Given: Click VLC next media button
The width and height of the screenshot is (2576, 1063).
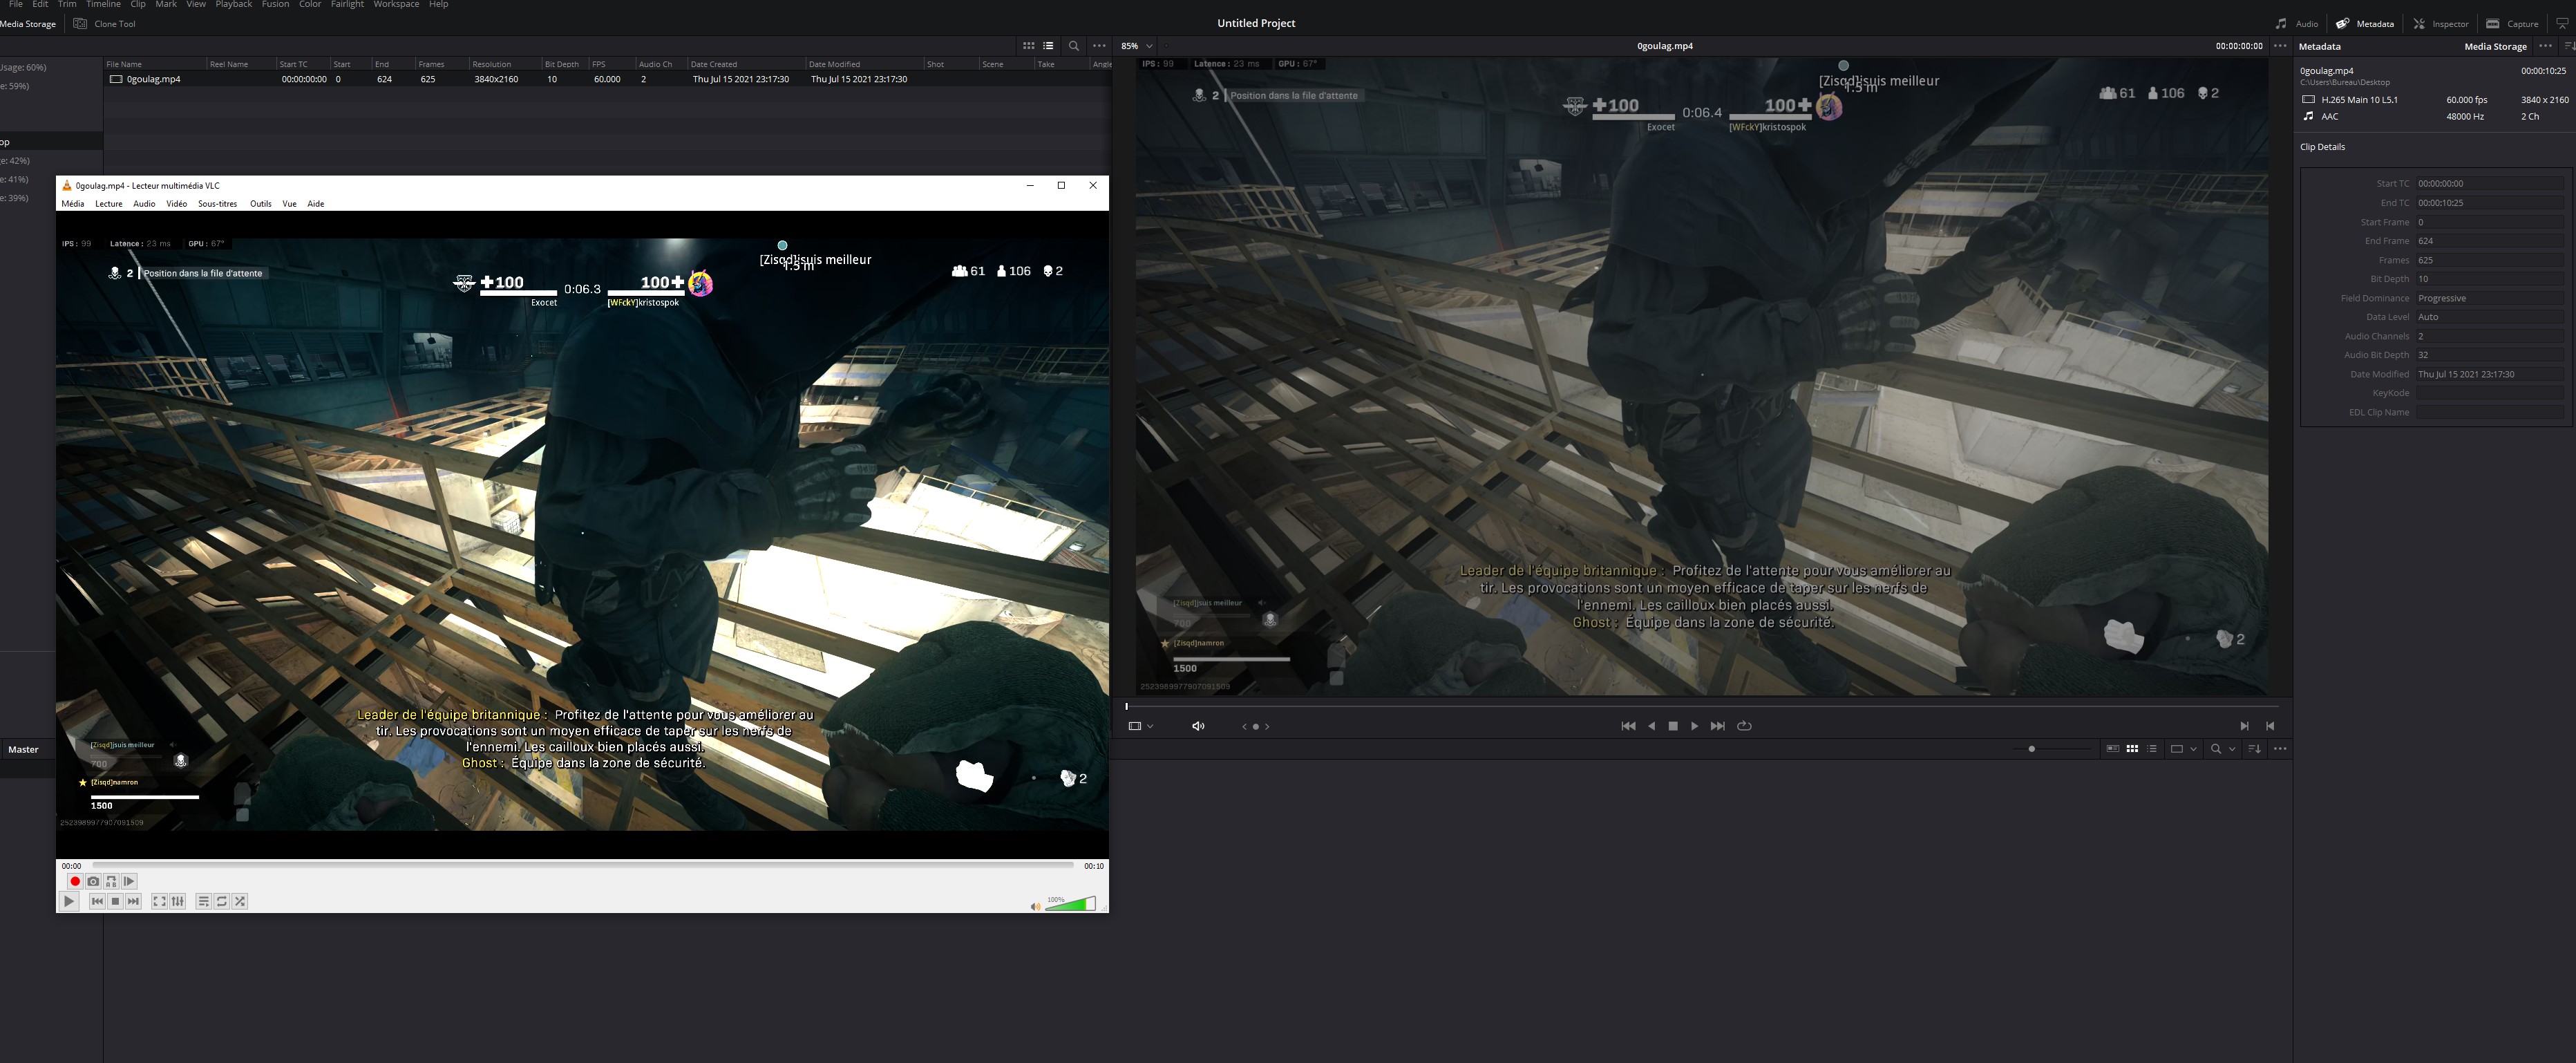Looking at the screenshot, I should (133, 901).
